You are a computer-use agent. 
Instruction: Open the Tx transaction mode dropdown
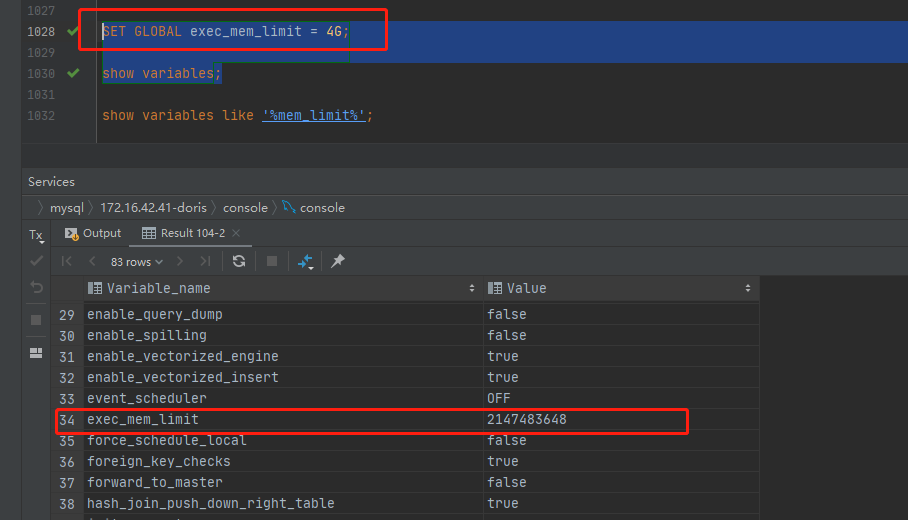[36, 235]
